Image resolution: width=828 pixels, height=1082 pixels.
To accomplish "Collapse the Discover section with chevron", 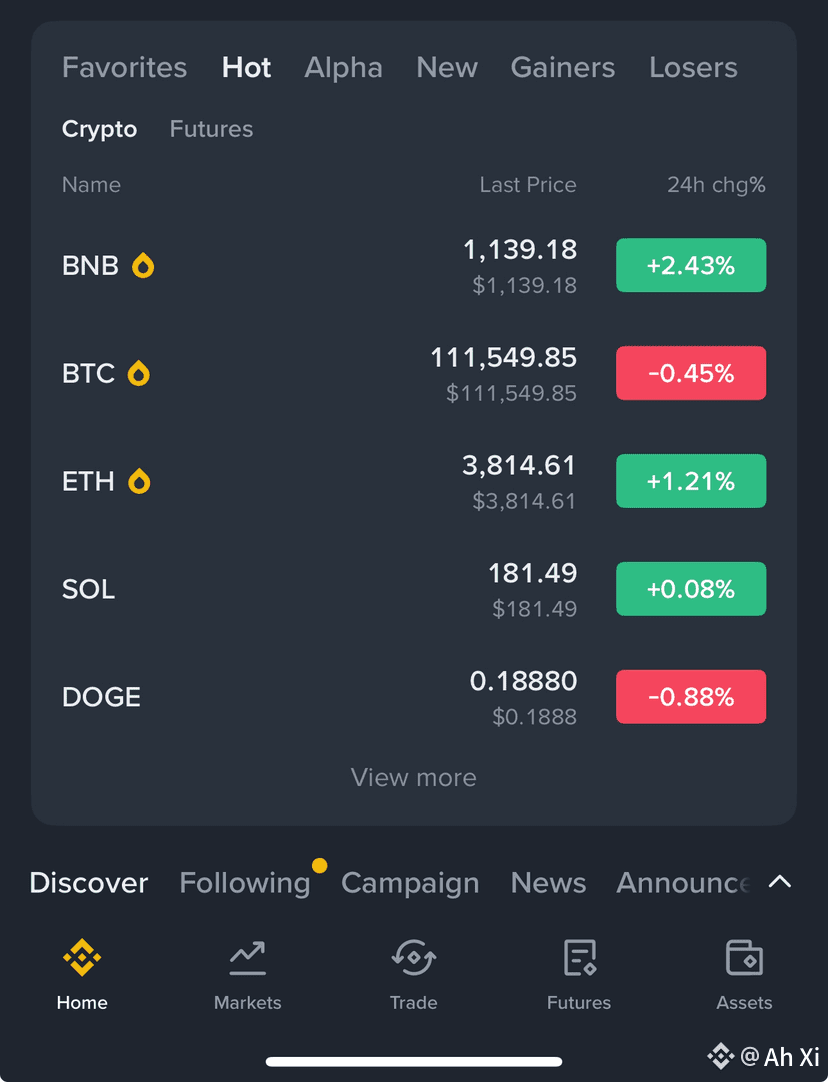I will pos(780,881).
